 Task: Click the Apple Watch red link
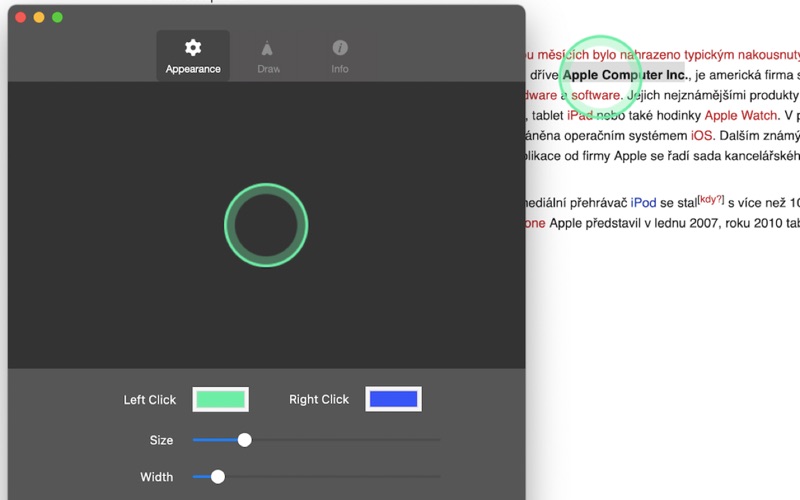[740, 116]
